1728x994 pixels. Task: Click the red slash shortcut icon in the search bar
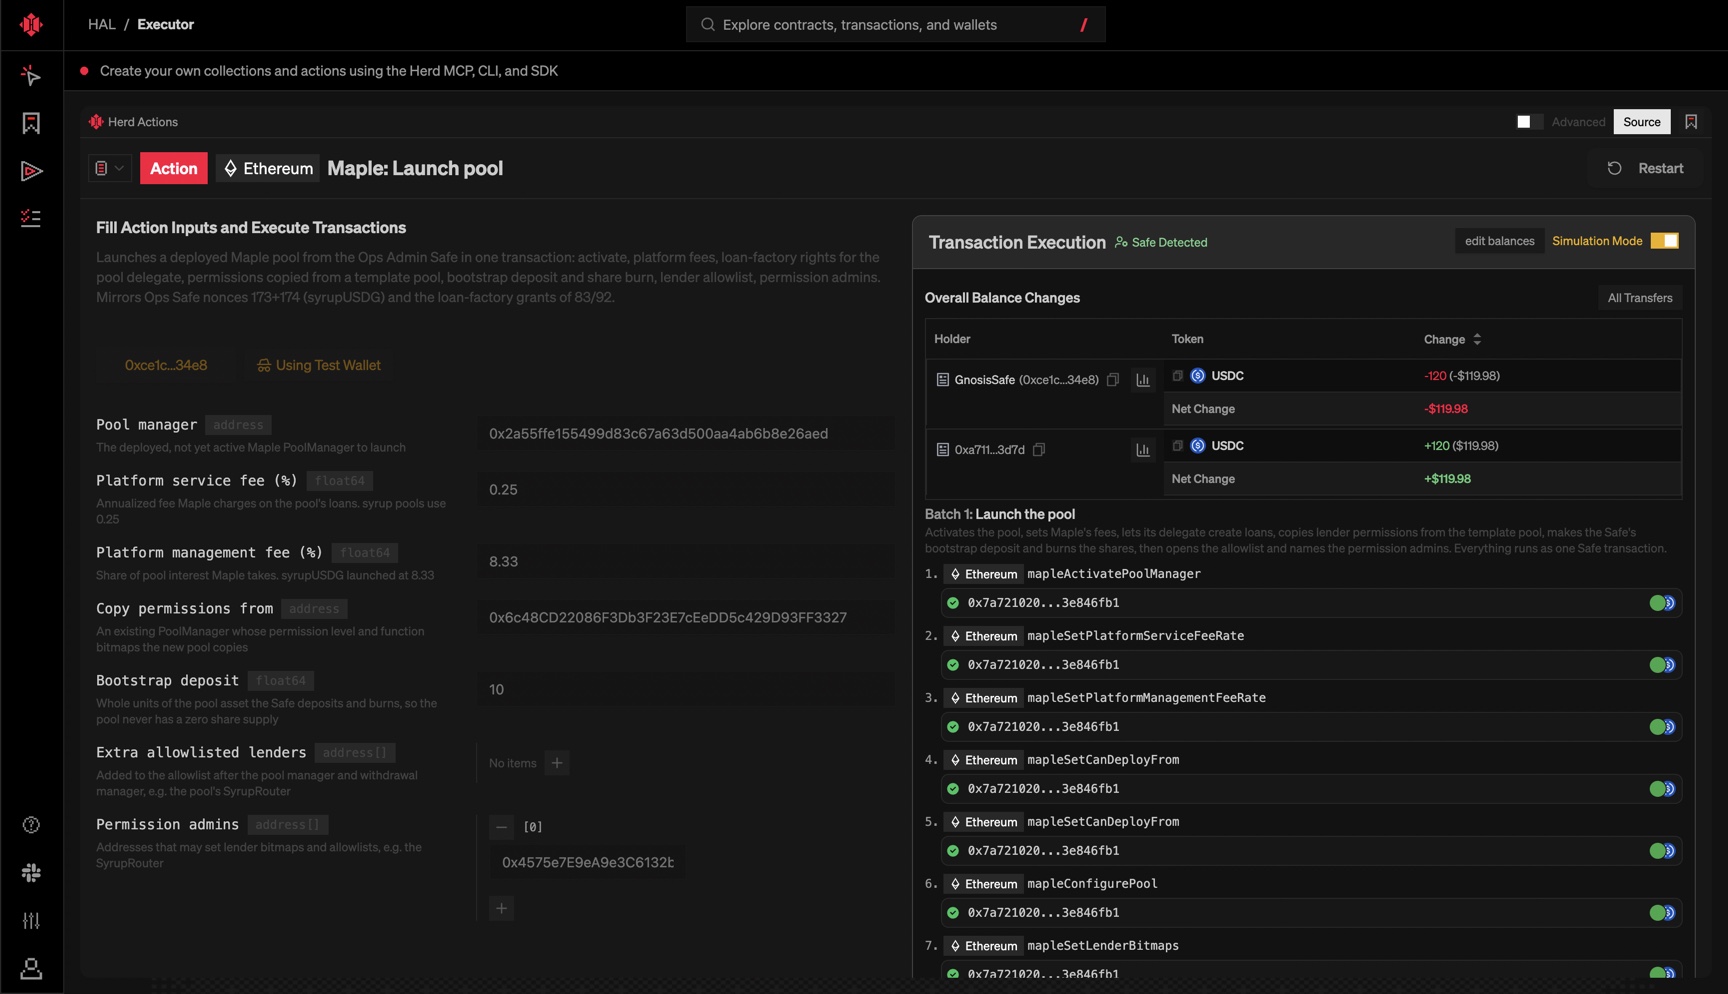coord(1084,25)
